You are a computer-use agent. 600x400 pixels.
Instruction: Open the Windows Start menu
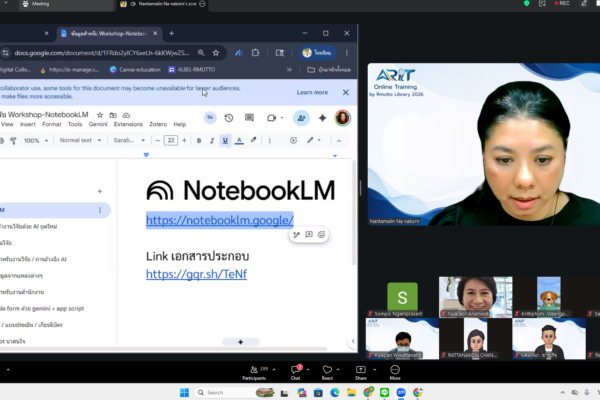(x=184, y=392)
